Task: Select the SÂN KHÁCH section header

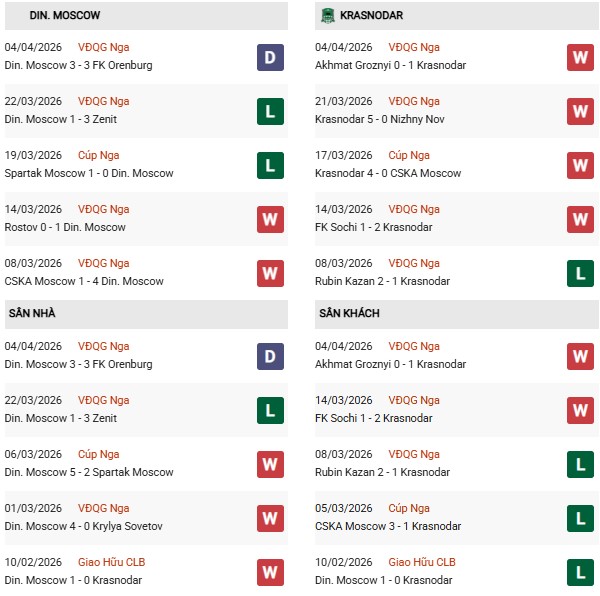Action: (351, 314)
